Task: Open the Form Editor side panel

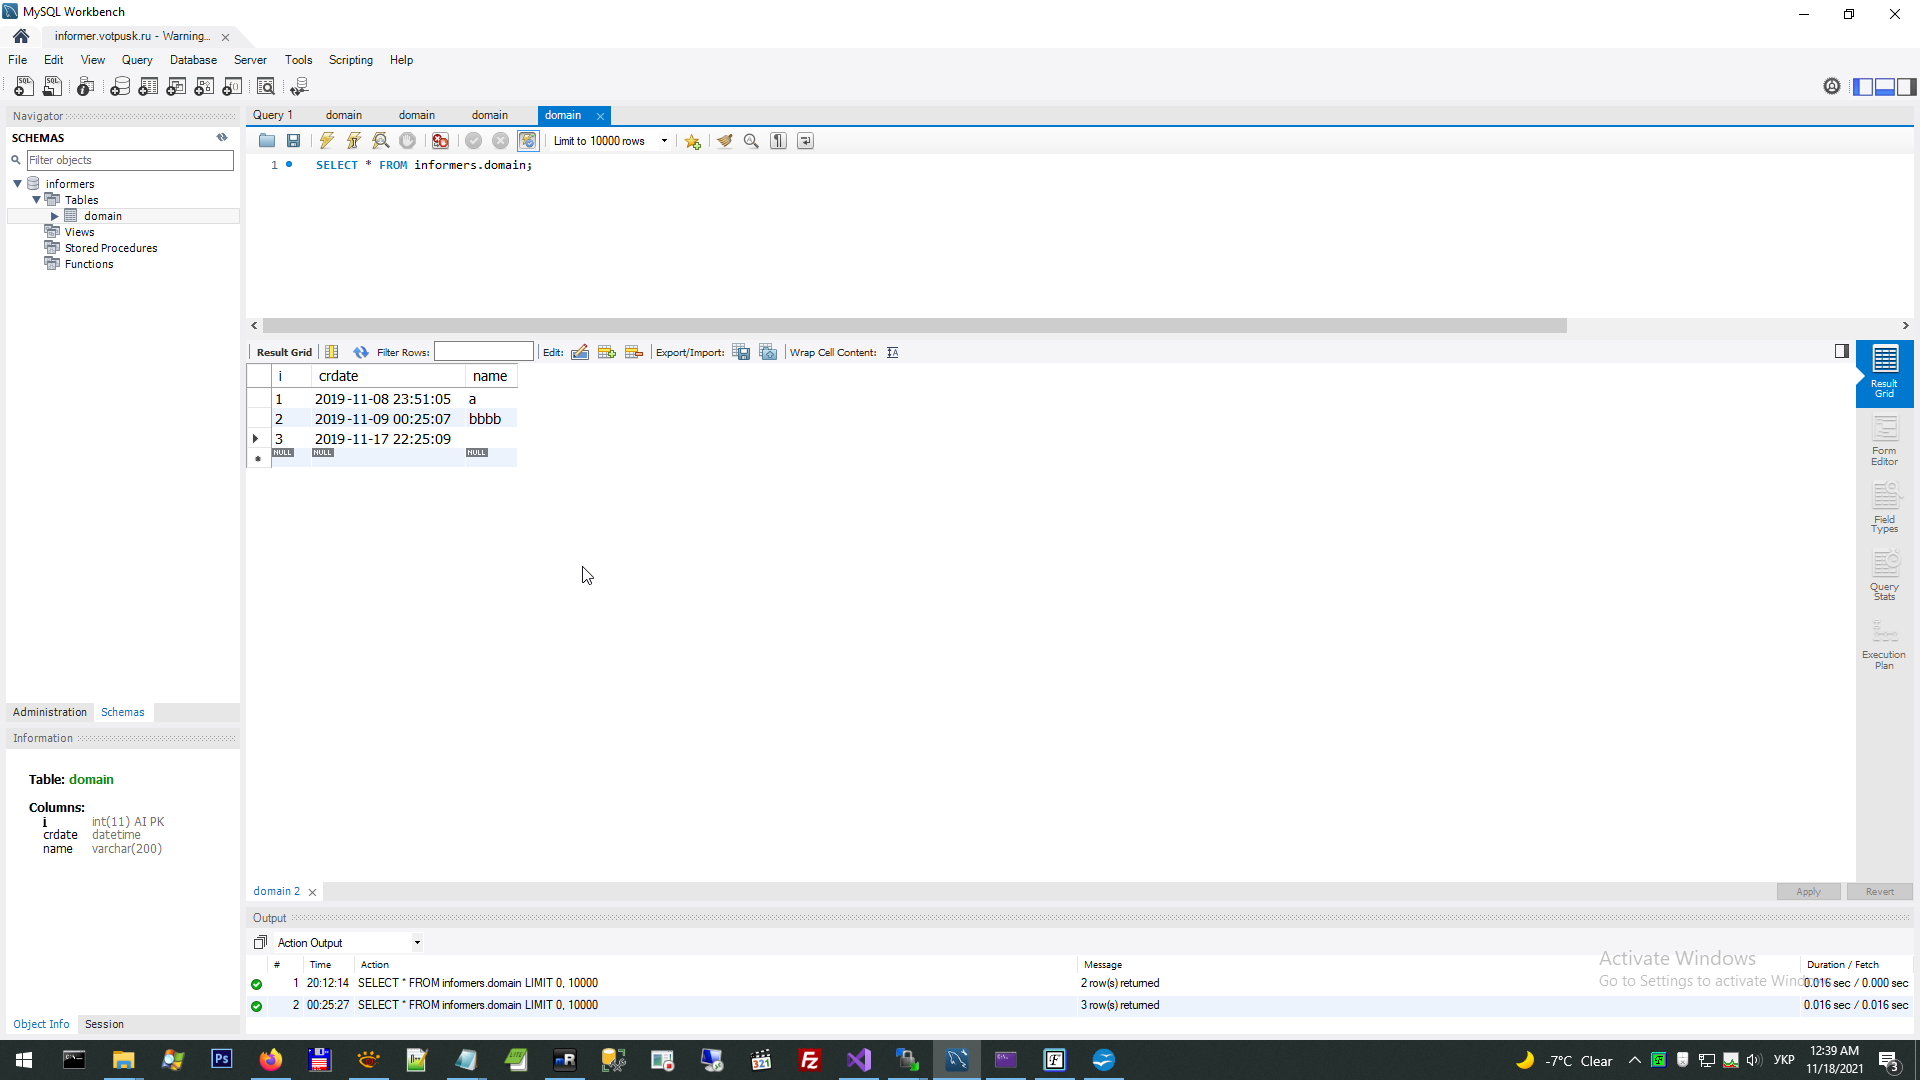Action: pos(1884,441)
